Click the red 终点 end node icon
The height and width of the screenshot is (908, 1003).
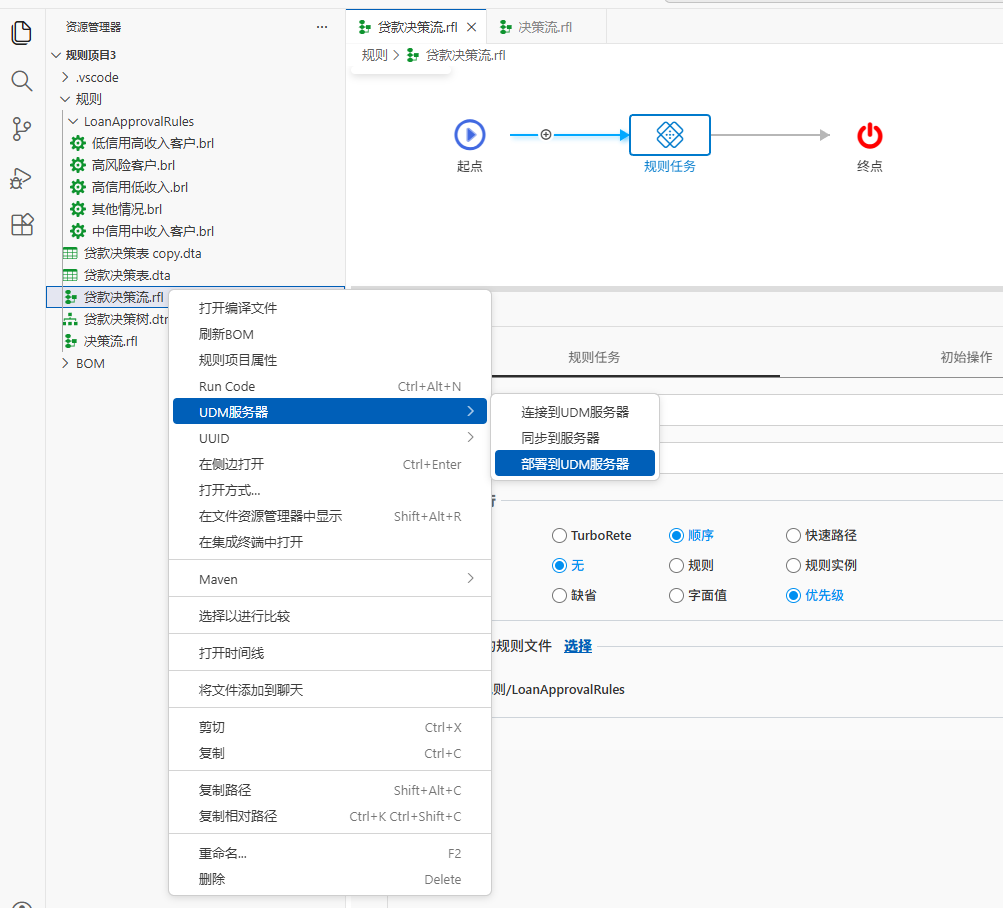[x=870, y=135]
